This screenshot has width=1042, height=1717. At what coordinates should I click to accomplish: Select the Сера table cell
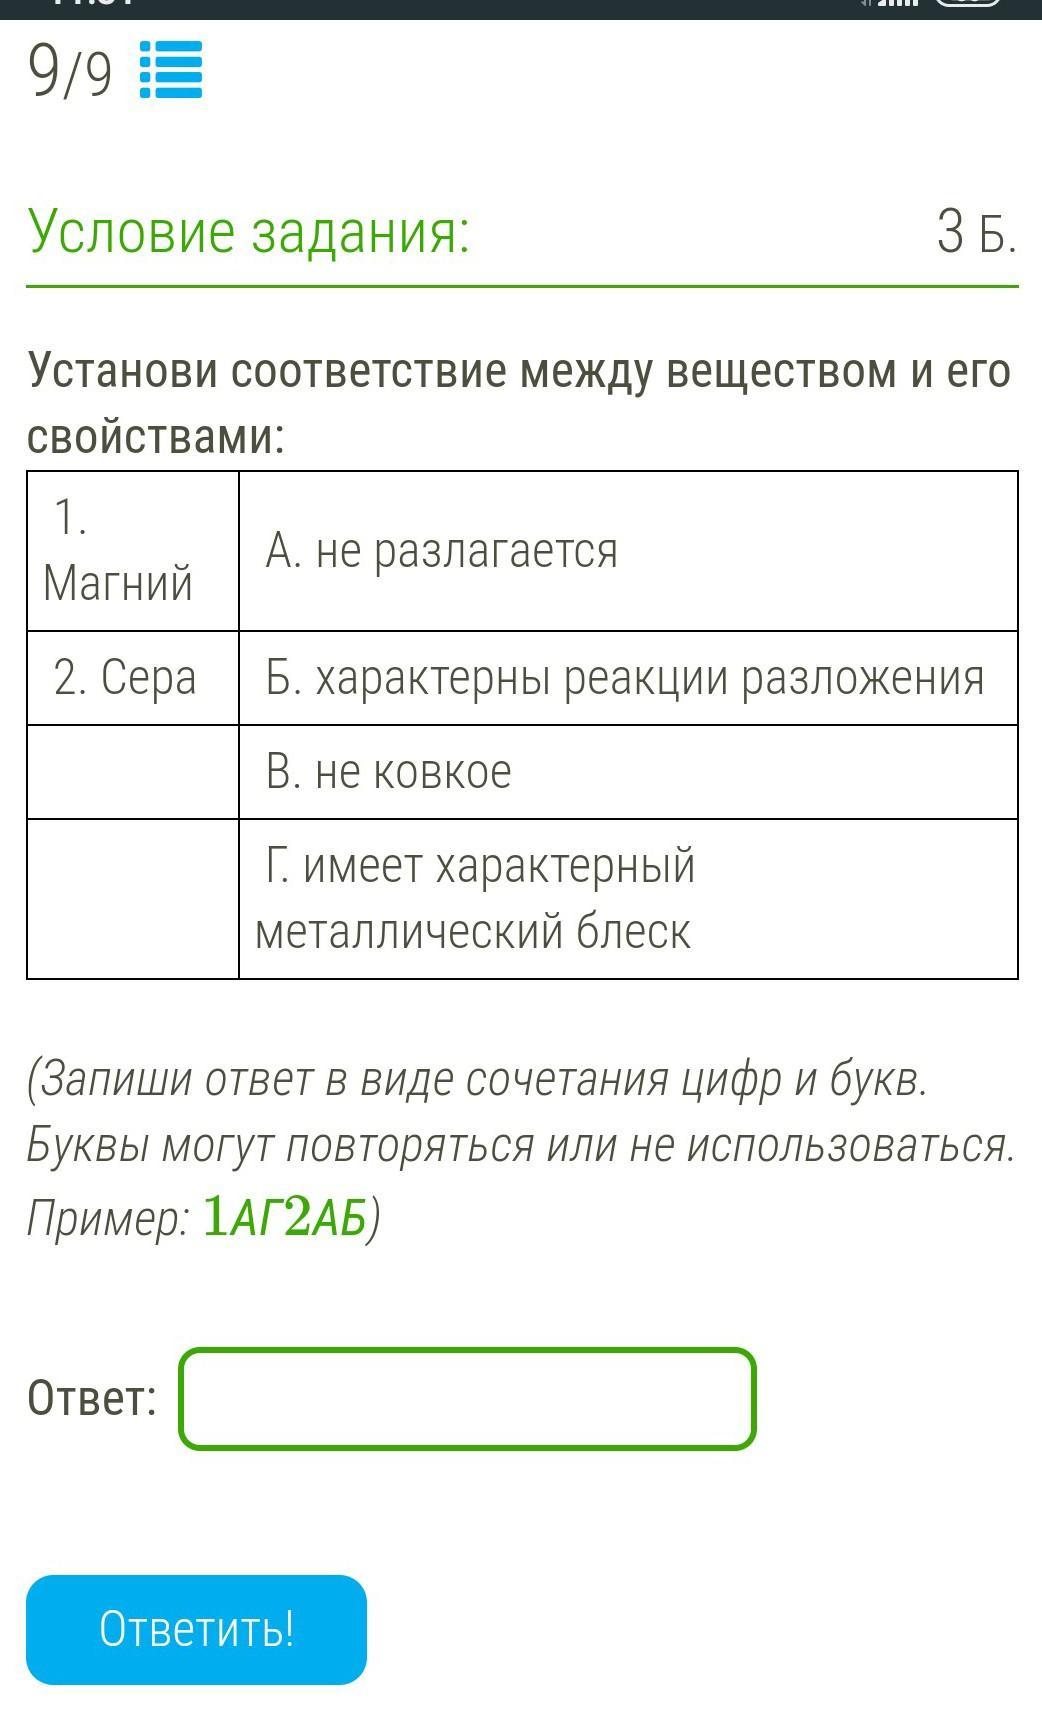[133, 678]
